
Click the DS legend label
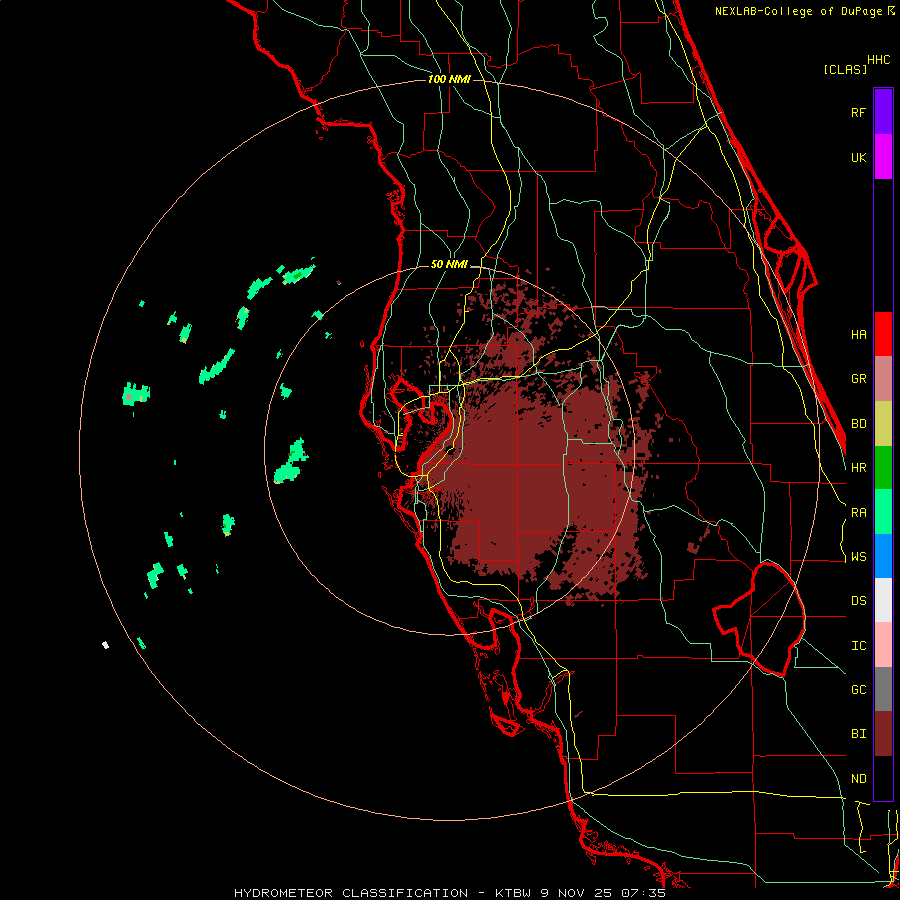(858, 601)
